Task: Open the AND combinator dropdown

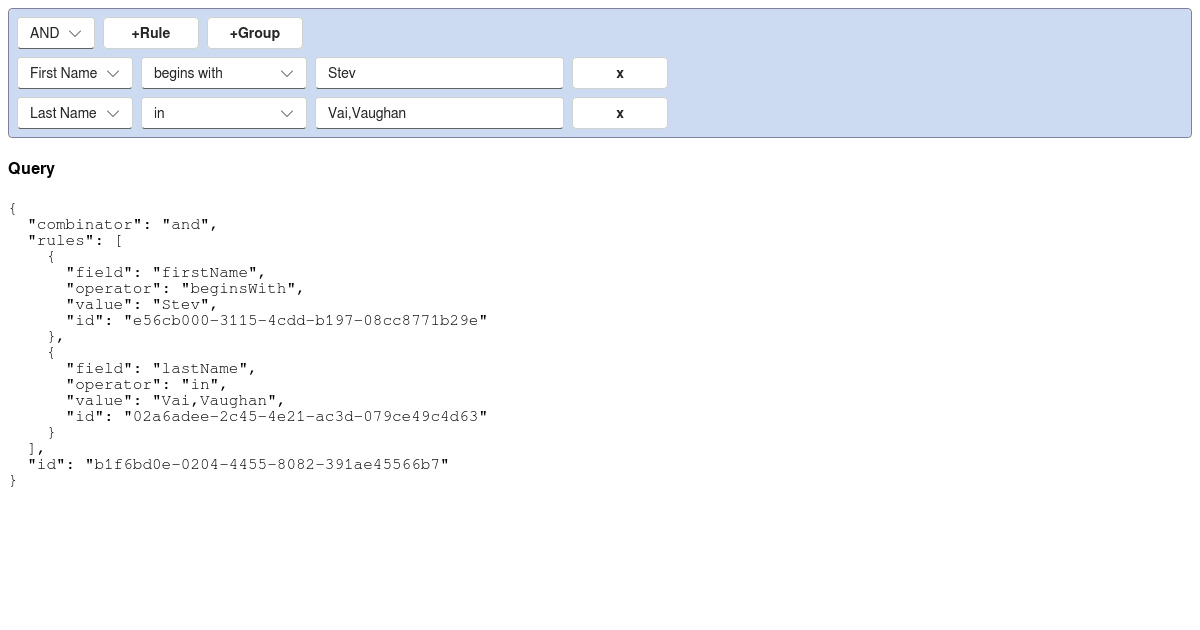Action: coord(56,33)
